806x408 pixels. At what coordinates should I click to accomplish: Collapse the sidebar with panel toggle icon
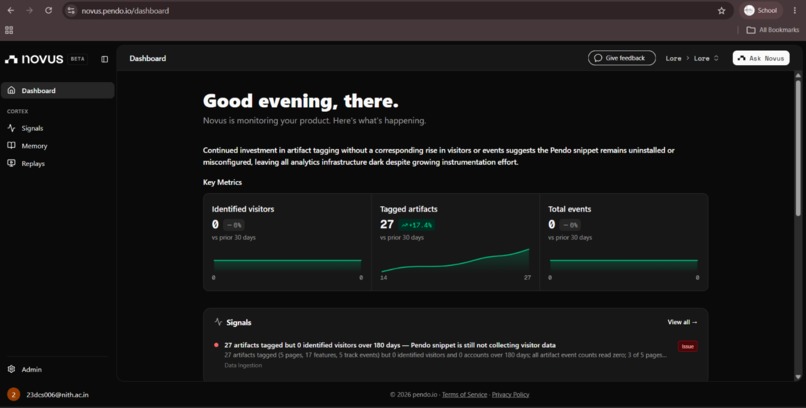[x=104, y=59]
